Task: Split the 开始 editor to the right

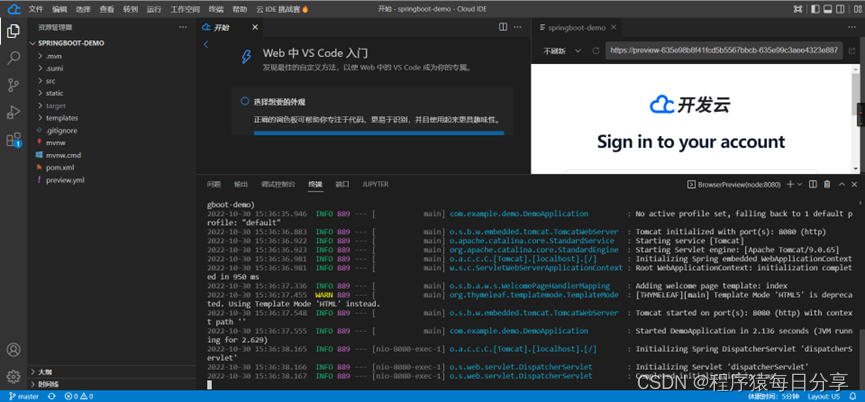Action: click(x=503, y=27)
